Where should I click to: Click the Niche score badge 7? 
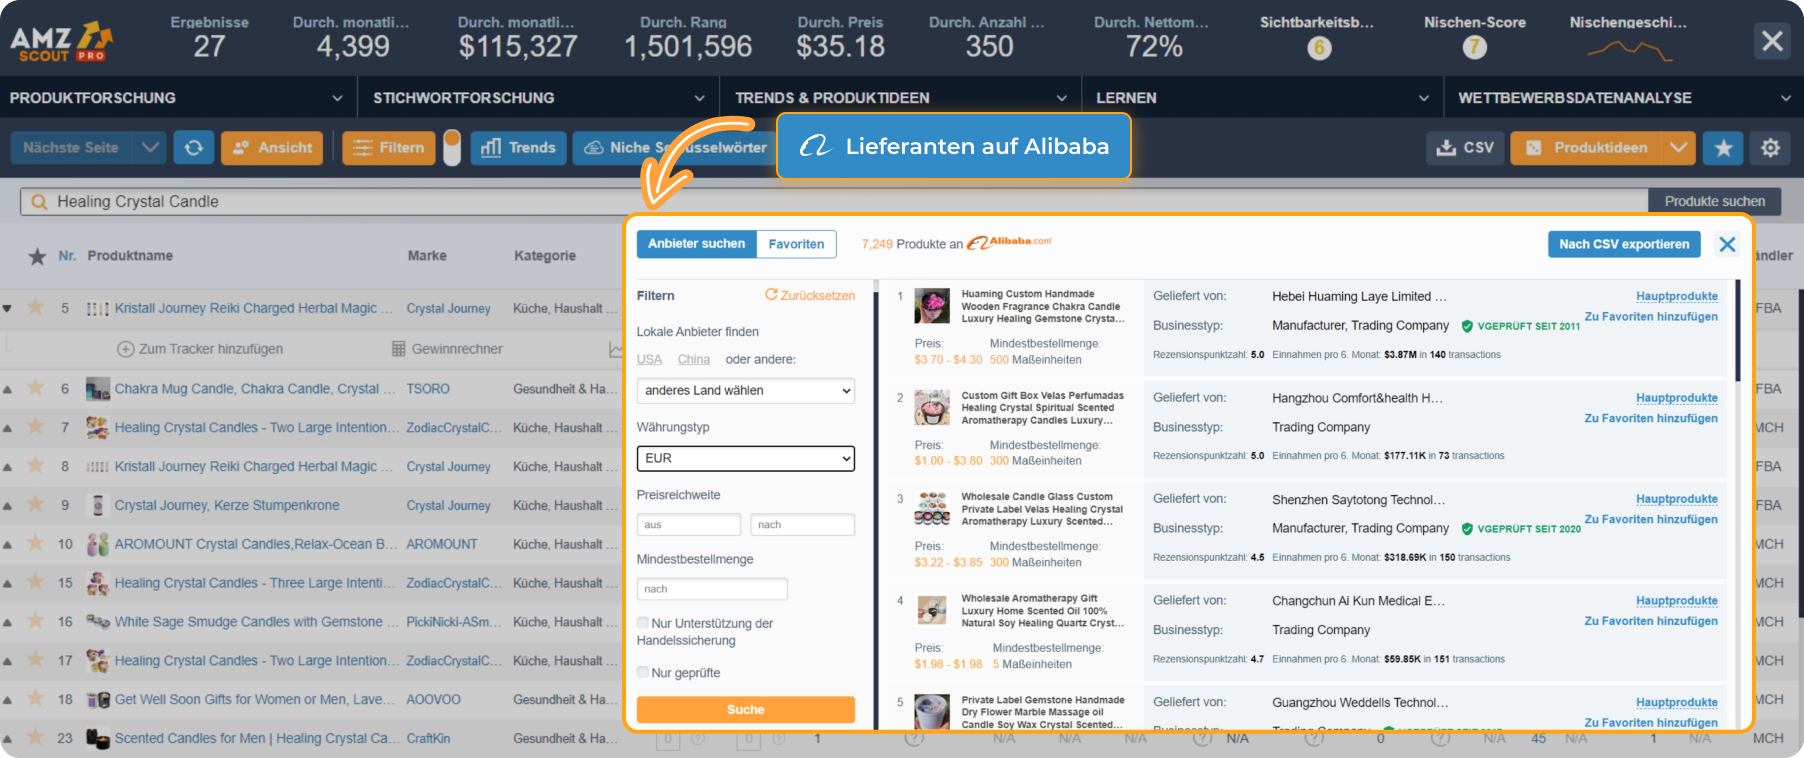(x=1474, y=47)
